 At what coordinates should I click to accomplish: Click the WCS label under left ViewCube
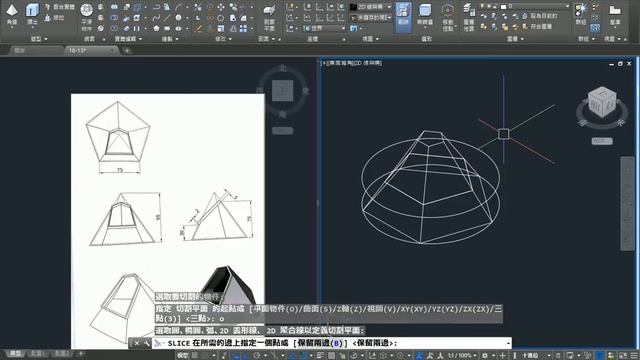tap(282, 131)
